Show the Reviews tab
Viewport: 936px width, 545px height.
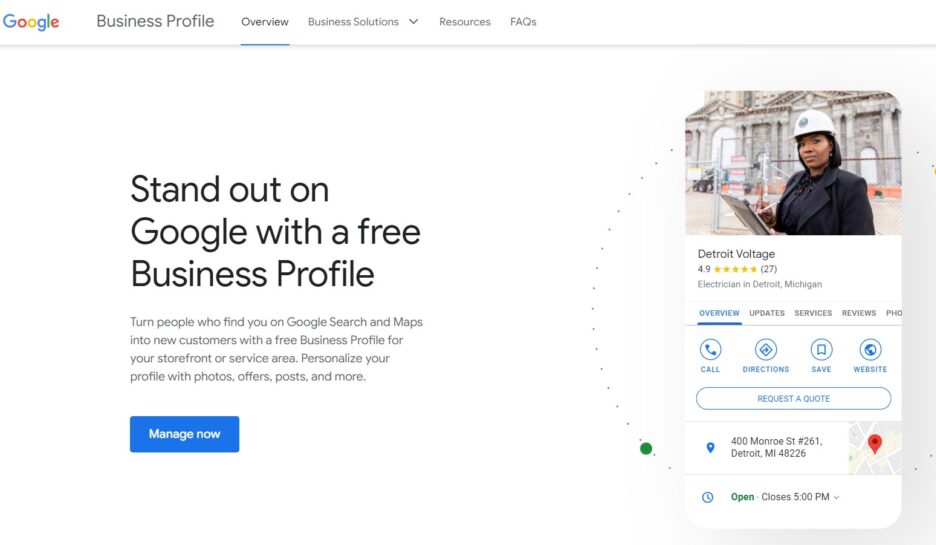[859, 313]
